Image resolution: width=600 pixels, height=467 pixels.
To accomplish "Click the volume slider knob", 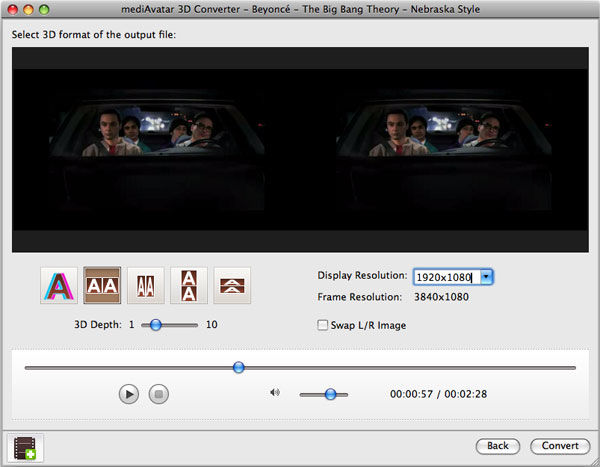I will [330, 394].
